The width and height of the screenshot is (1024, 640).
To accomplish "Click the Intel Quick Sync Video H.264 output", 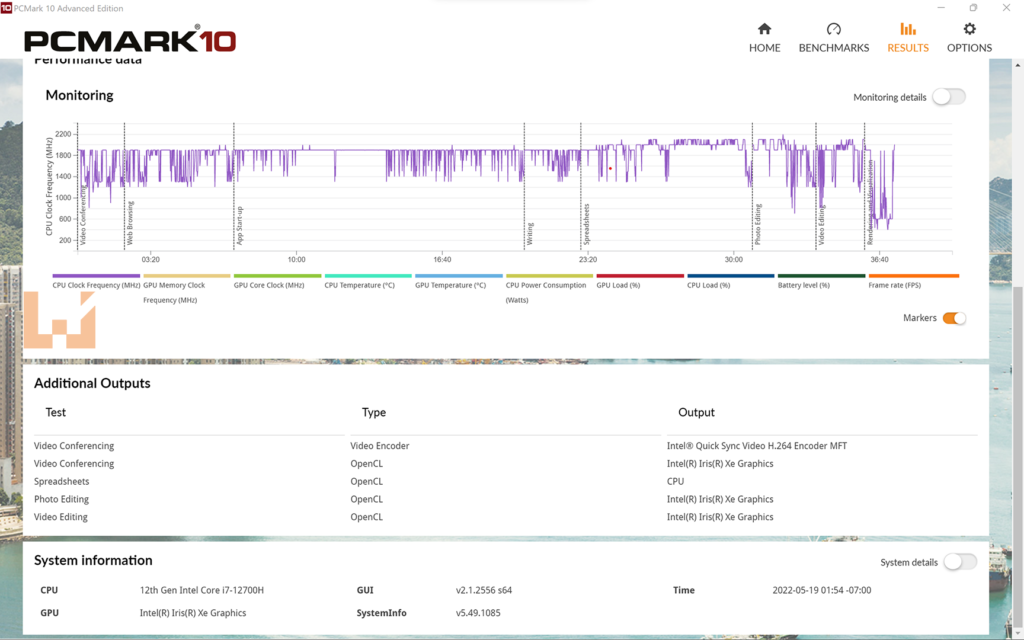I will pos(756,445).
